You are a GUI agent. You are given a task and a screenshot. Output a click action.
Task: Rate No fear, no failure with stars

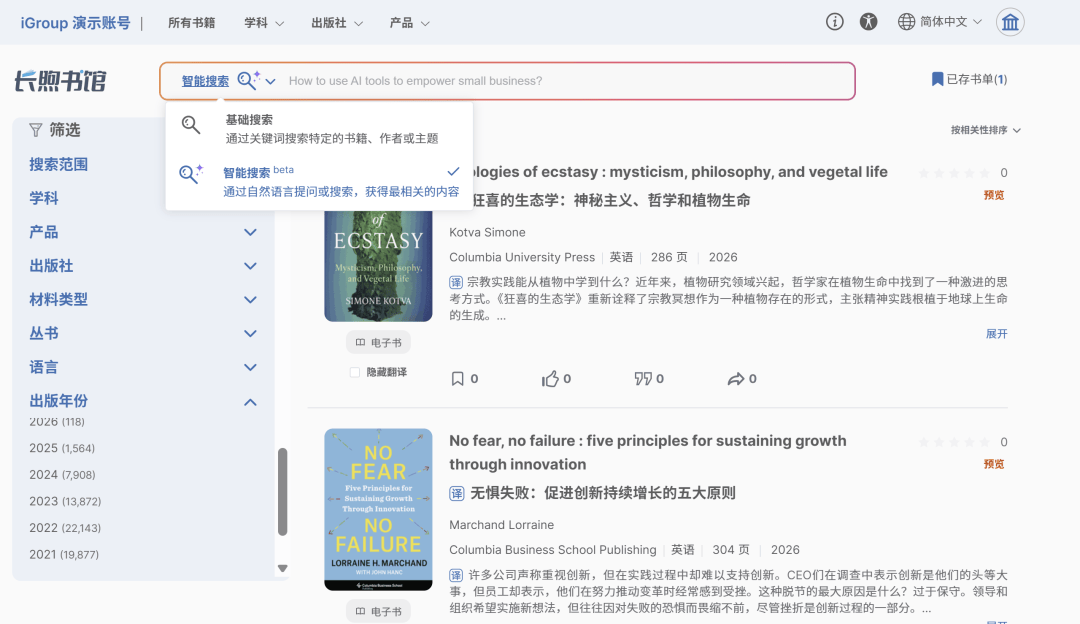coord(955,442)
